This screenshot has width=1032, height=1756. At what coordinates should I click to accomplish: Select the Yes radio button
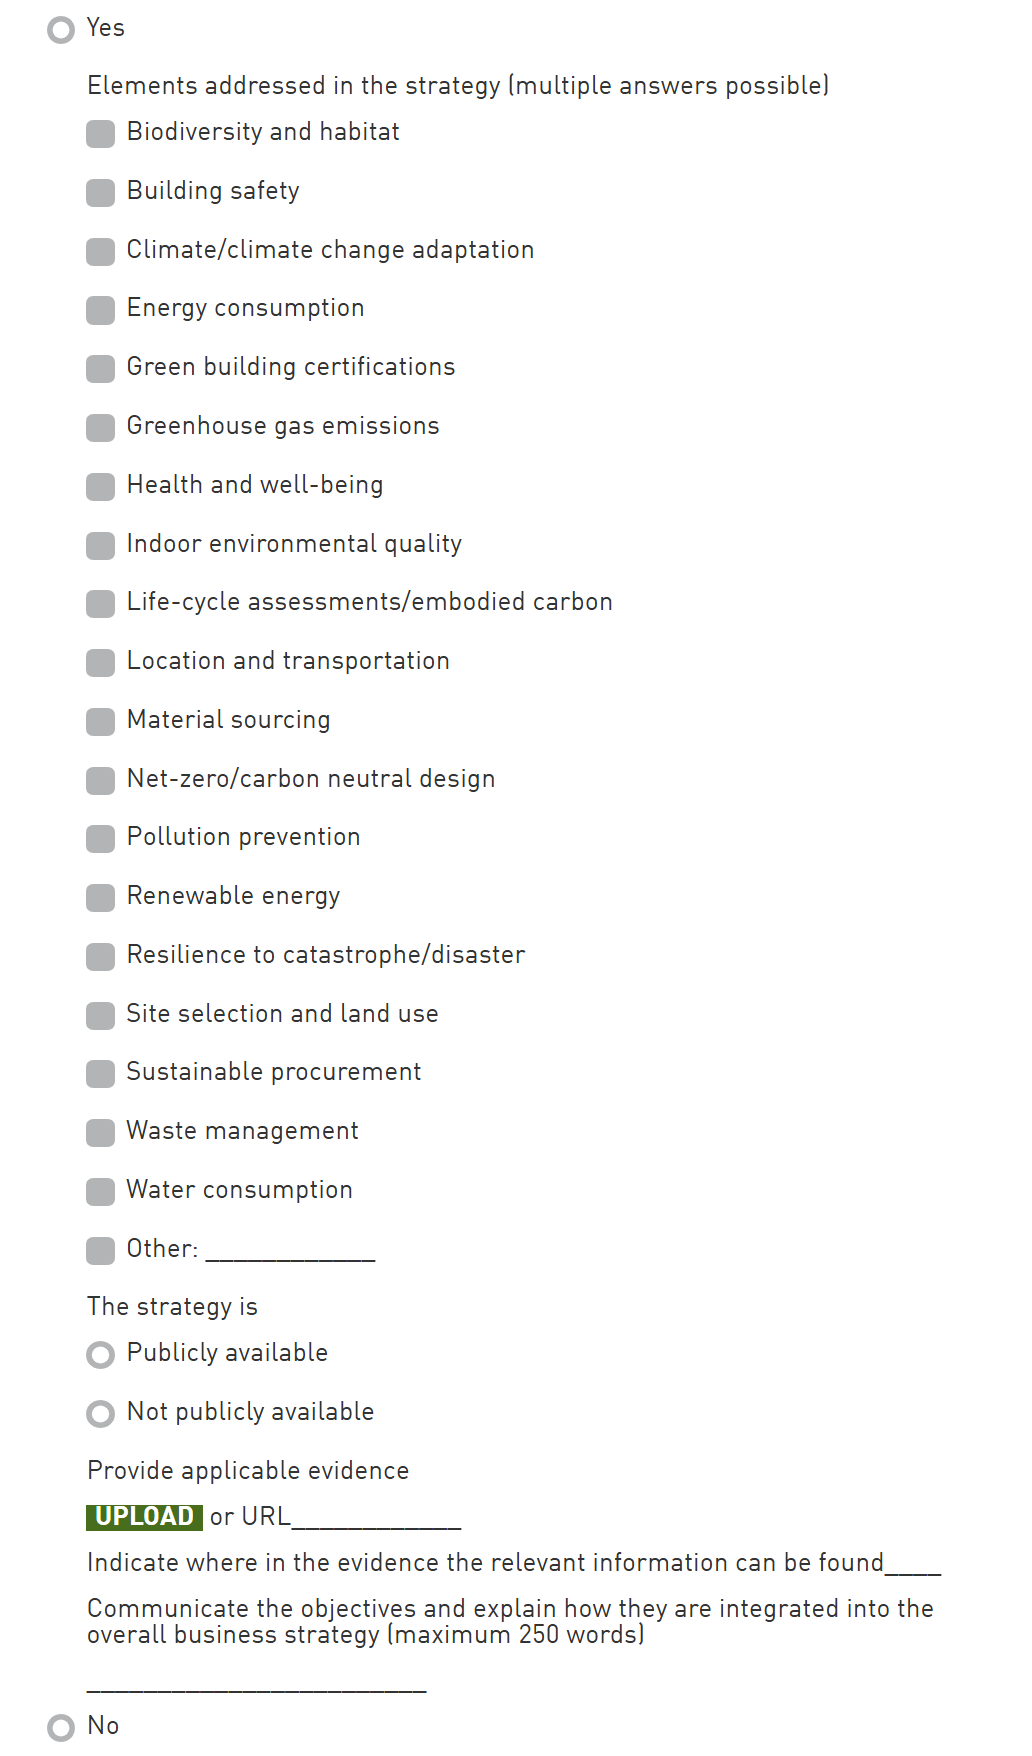pyautogui.click(x=61, y=30)
